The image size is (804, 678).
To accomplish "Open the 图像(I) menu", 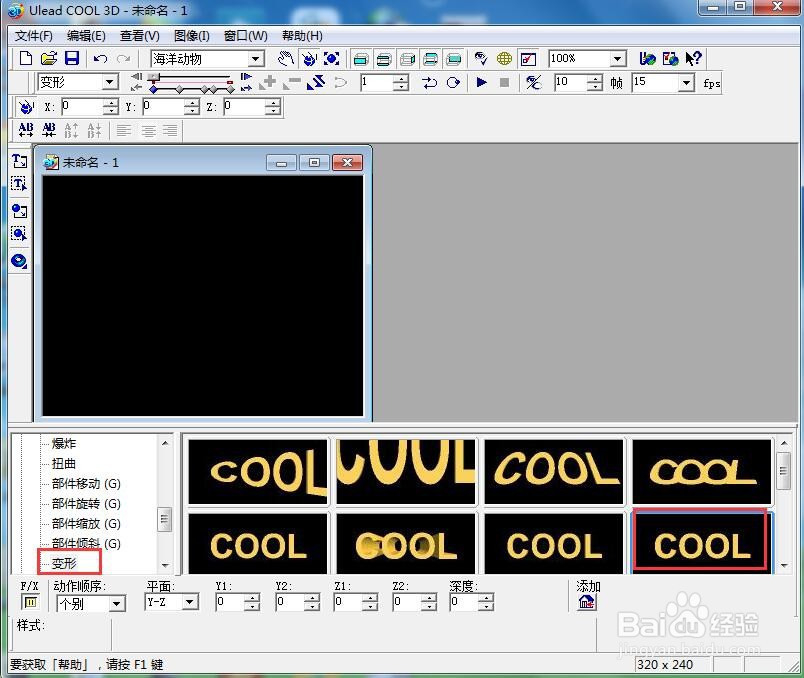I will 192,36.
